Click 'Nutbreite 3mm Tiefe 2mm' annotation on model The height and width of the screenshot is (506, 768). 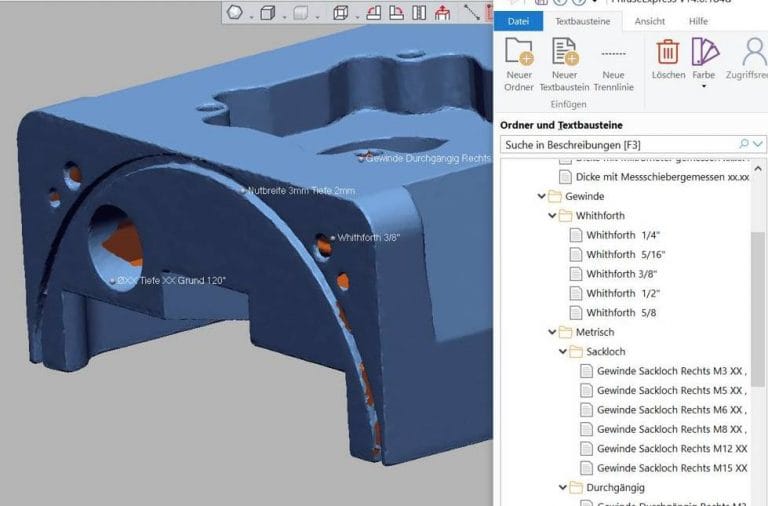[x=301, y=191]
